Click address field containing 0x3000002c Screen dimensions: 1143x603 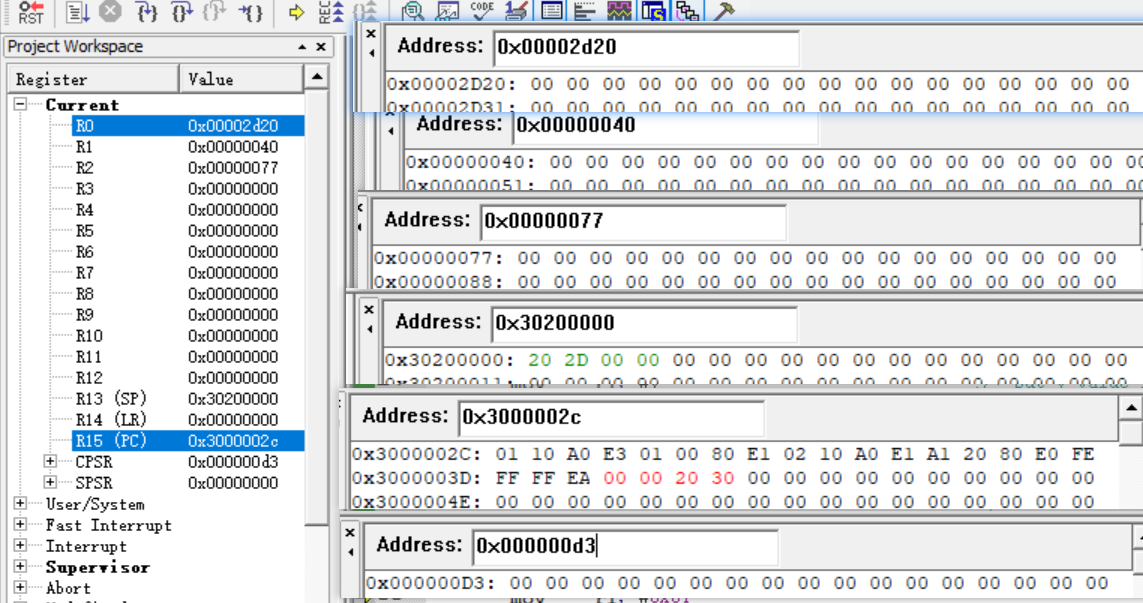(x=611, y=417)
